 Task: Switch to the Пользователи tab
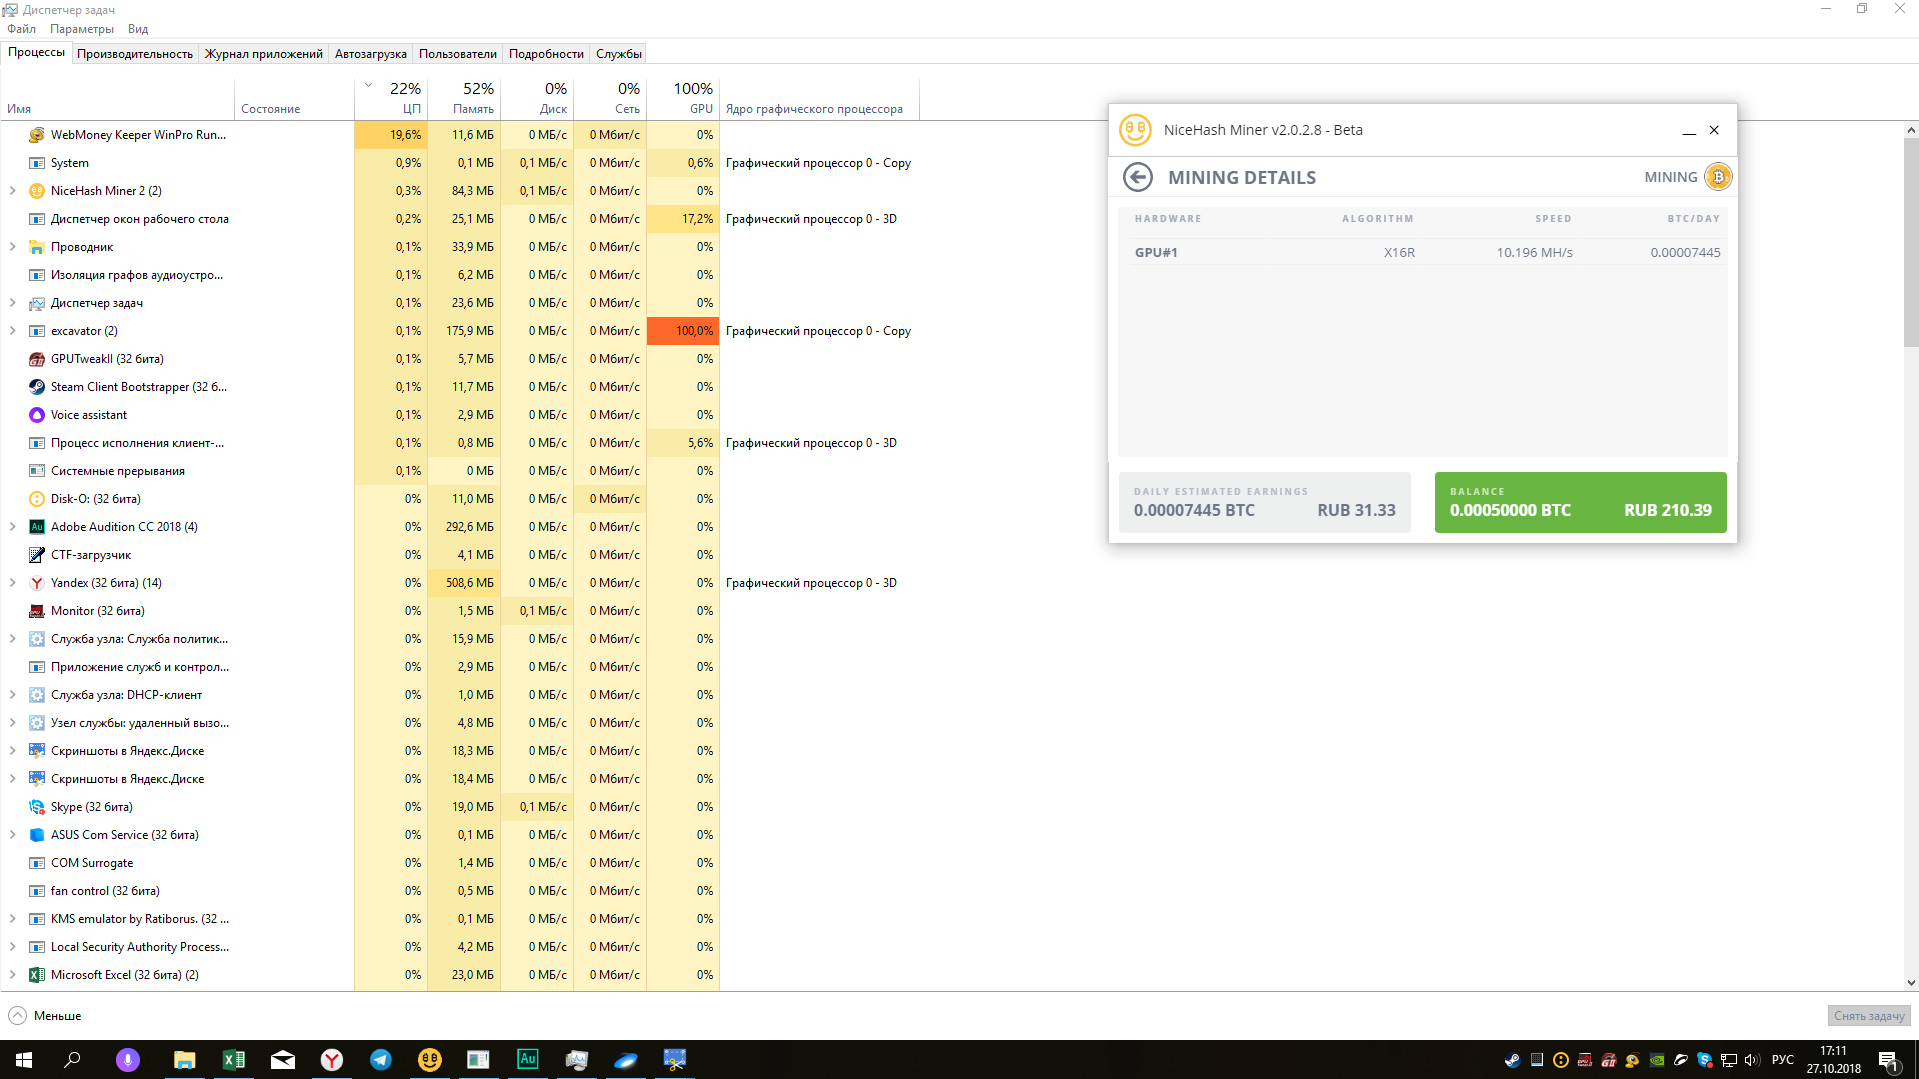[458, 54]
